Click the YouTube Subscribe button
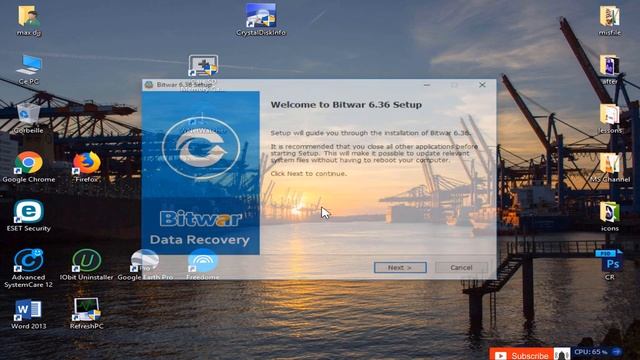Screen dimensions: 640x360 (521, 355)
